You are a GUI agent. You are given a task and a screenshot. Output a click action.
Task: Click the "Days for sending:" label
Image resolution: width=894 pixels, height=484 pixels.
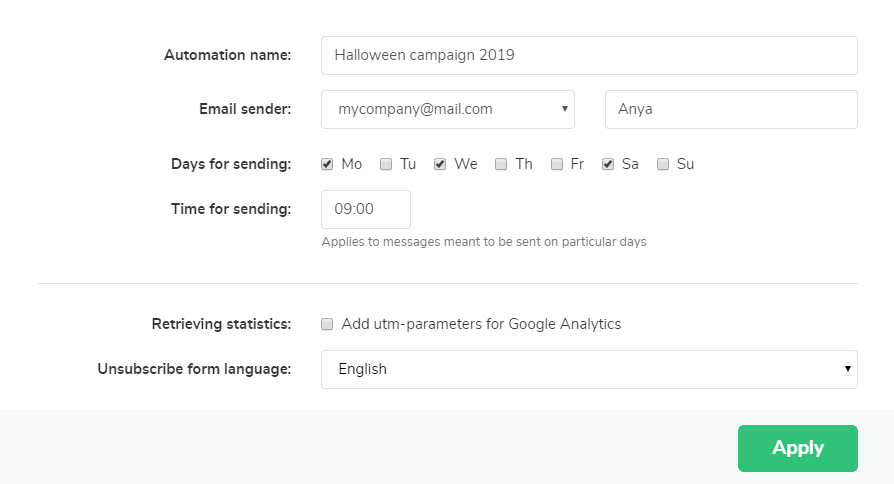coord(231,164)
